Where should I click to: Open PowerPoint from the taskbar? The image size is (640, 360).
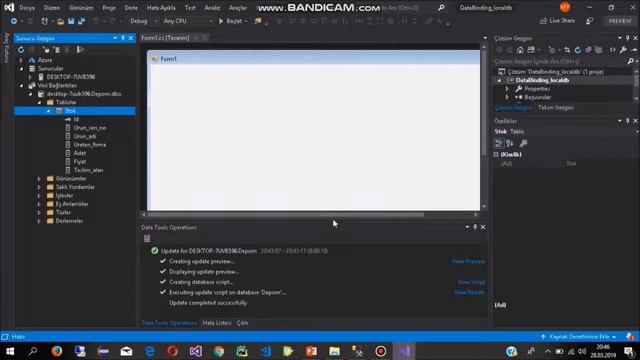pos(311,351)
